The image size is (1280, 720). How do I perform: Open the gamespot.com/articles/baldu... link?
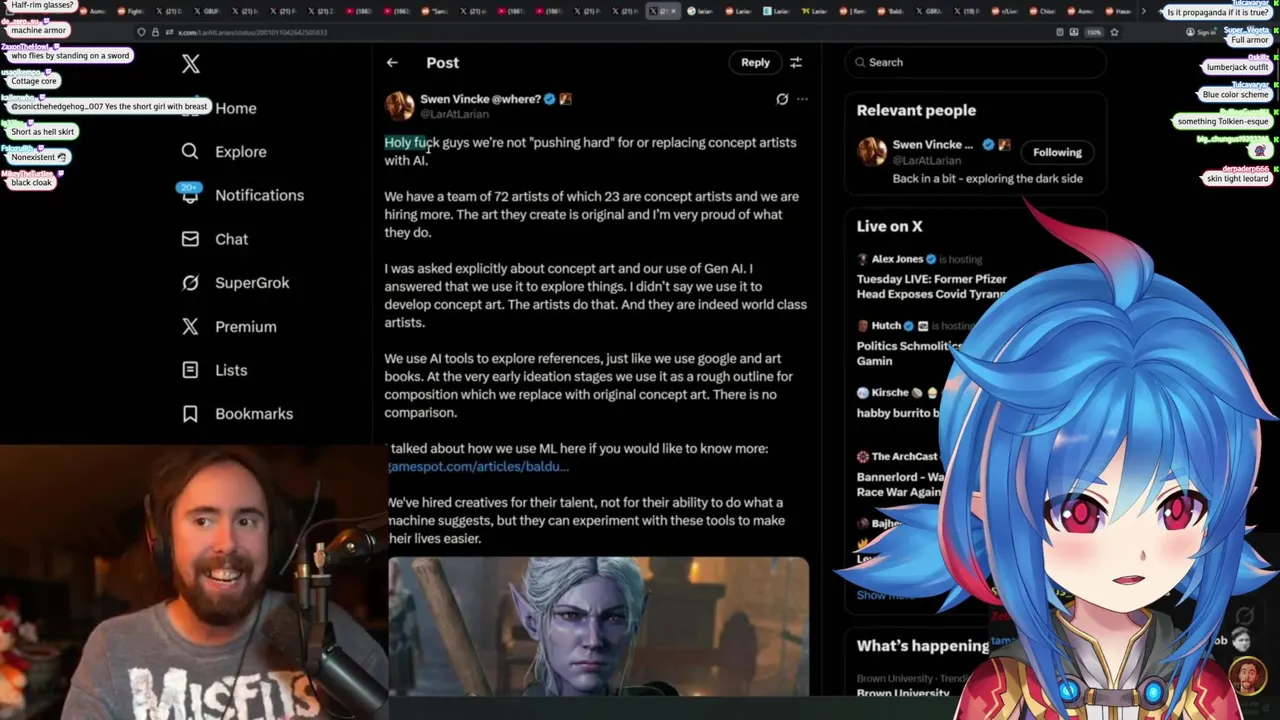coord(479,467)
